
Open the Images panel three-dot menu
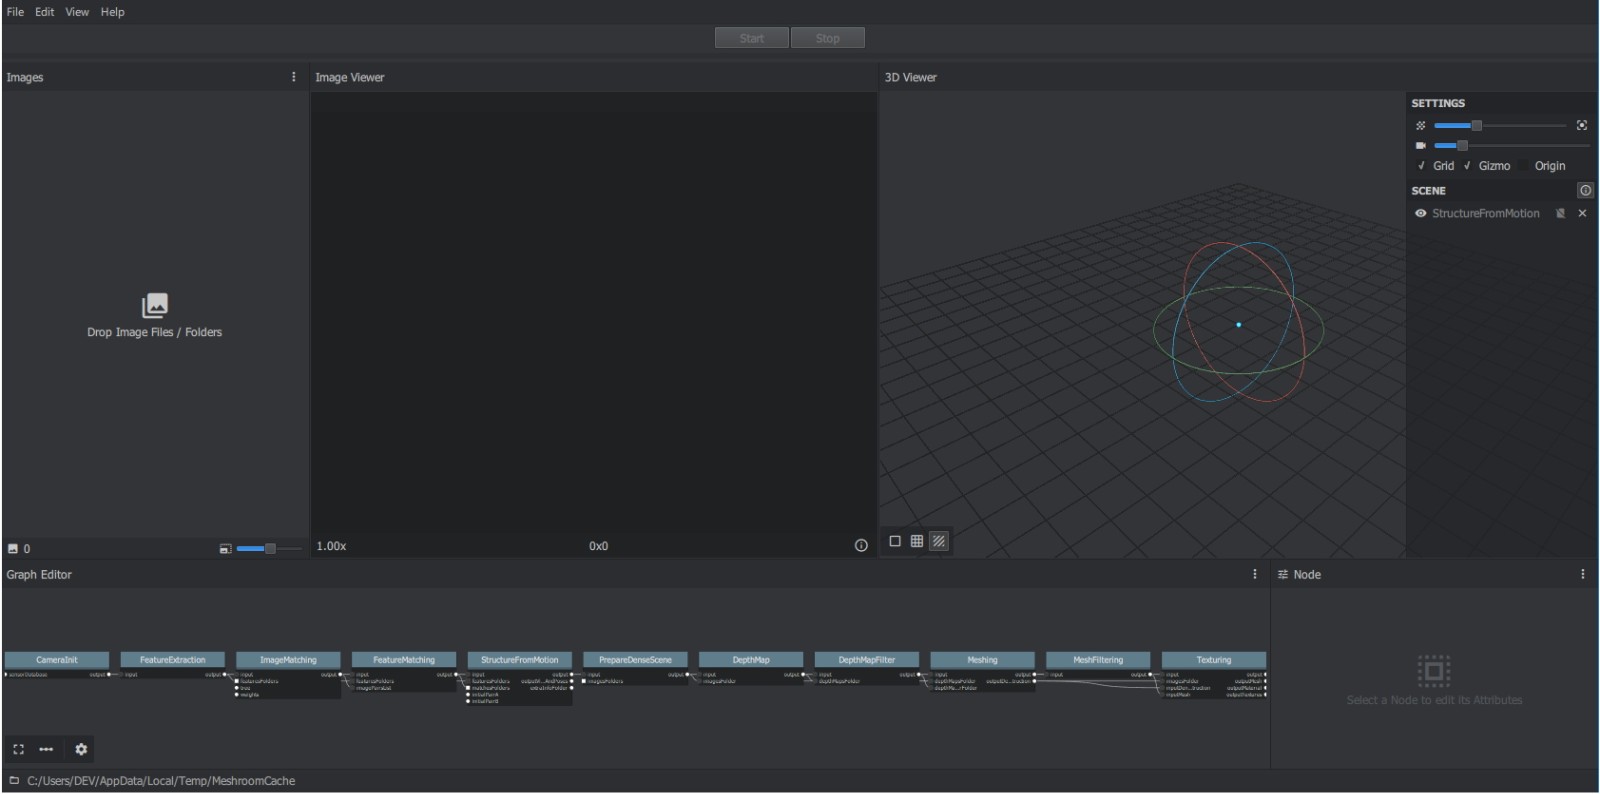point(293,77)
